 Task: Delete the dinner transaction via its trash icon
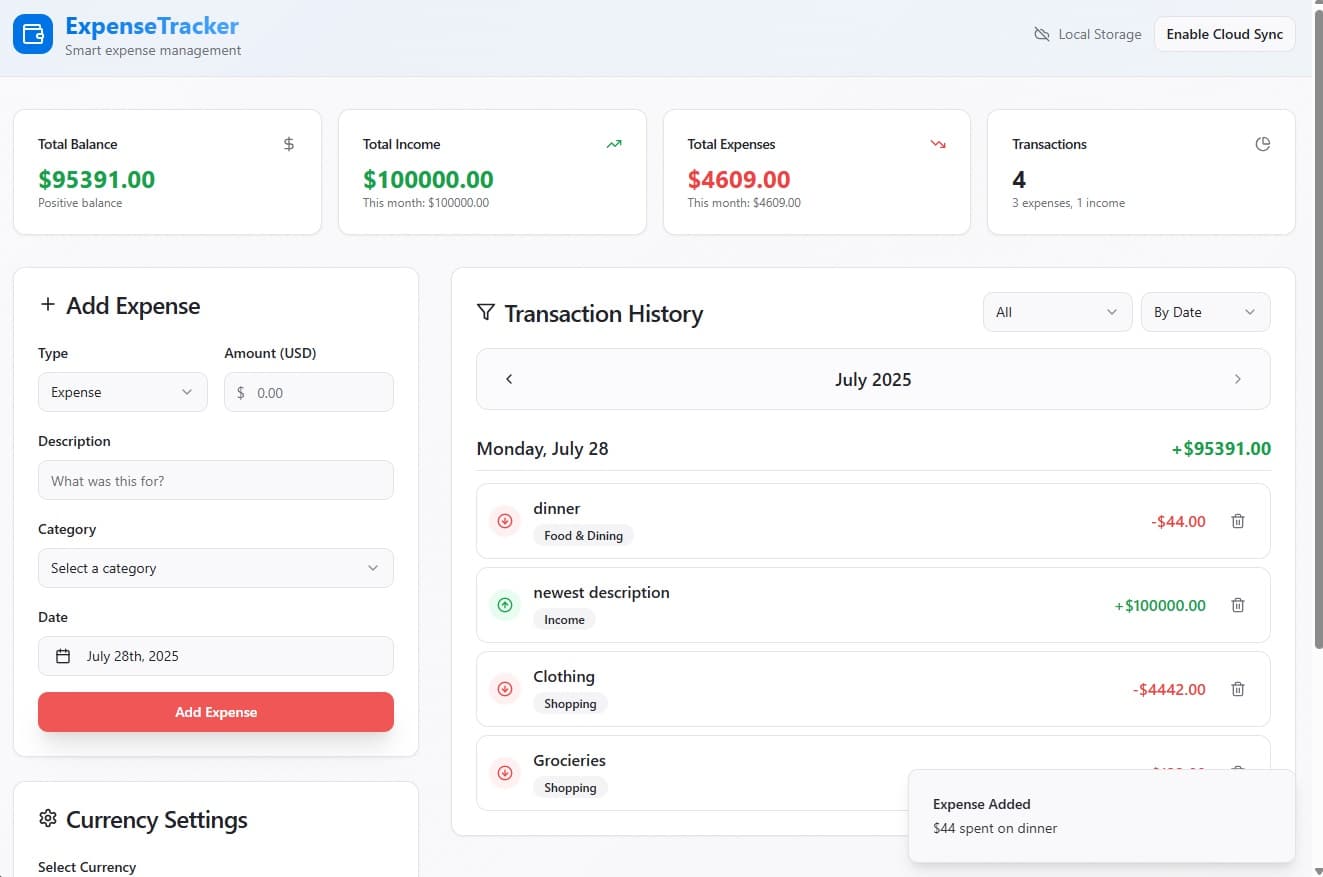1238,521
